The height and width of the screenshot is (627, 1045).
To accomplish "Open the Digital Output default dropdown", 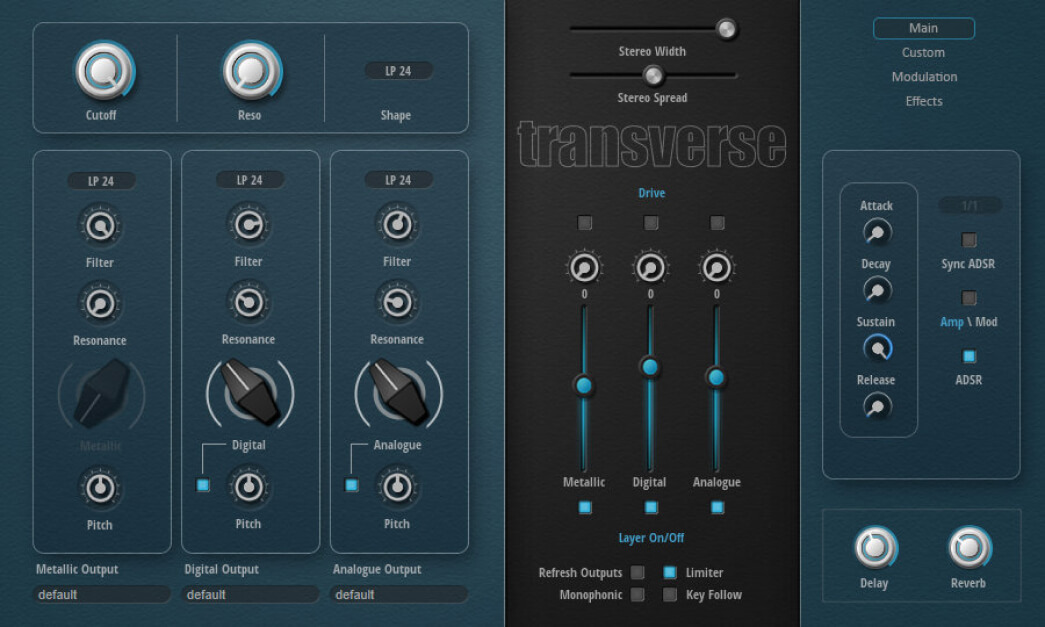I will pyautogui.click(x=250, y=594).
